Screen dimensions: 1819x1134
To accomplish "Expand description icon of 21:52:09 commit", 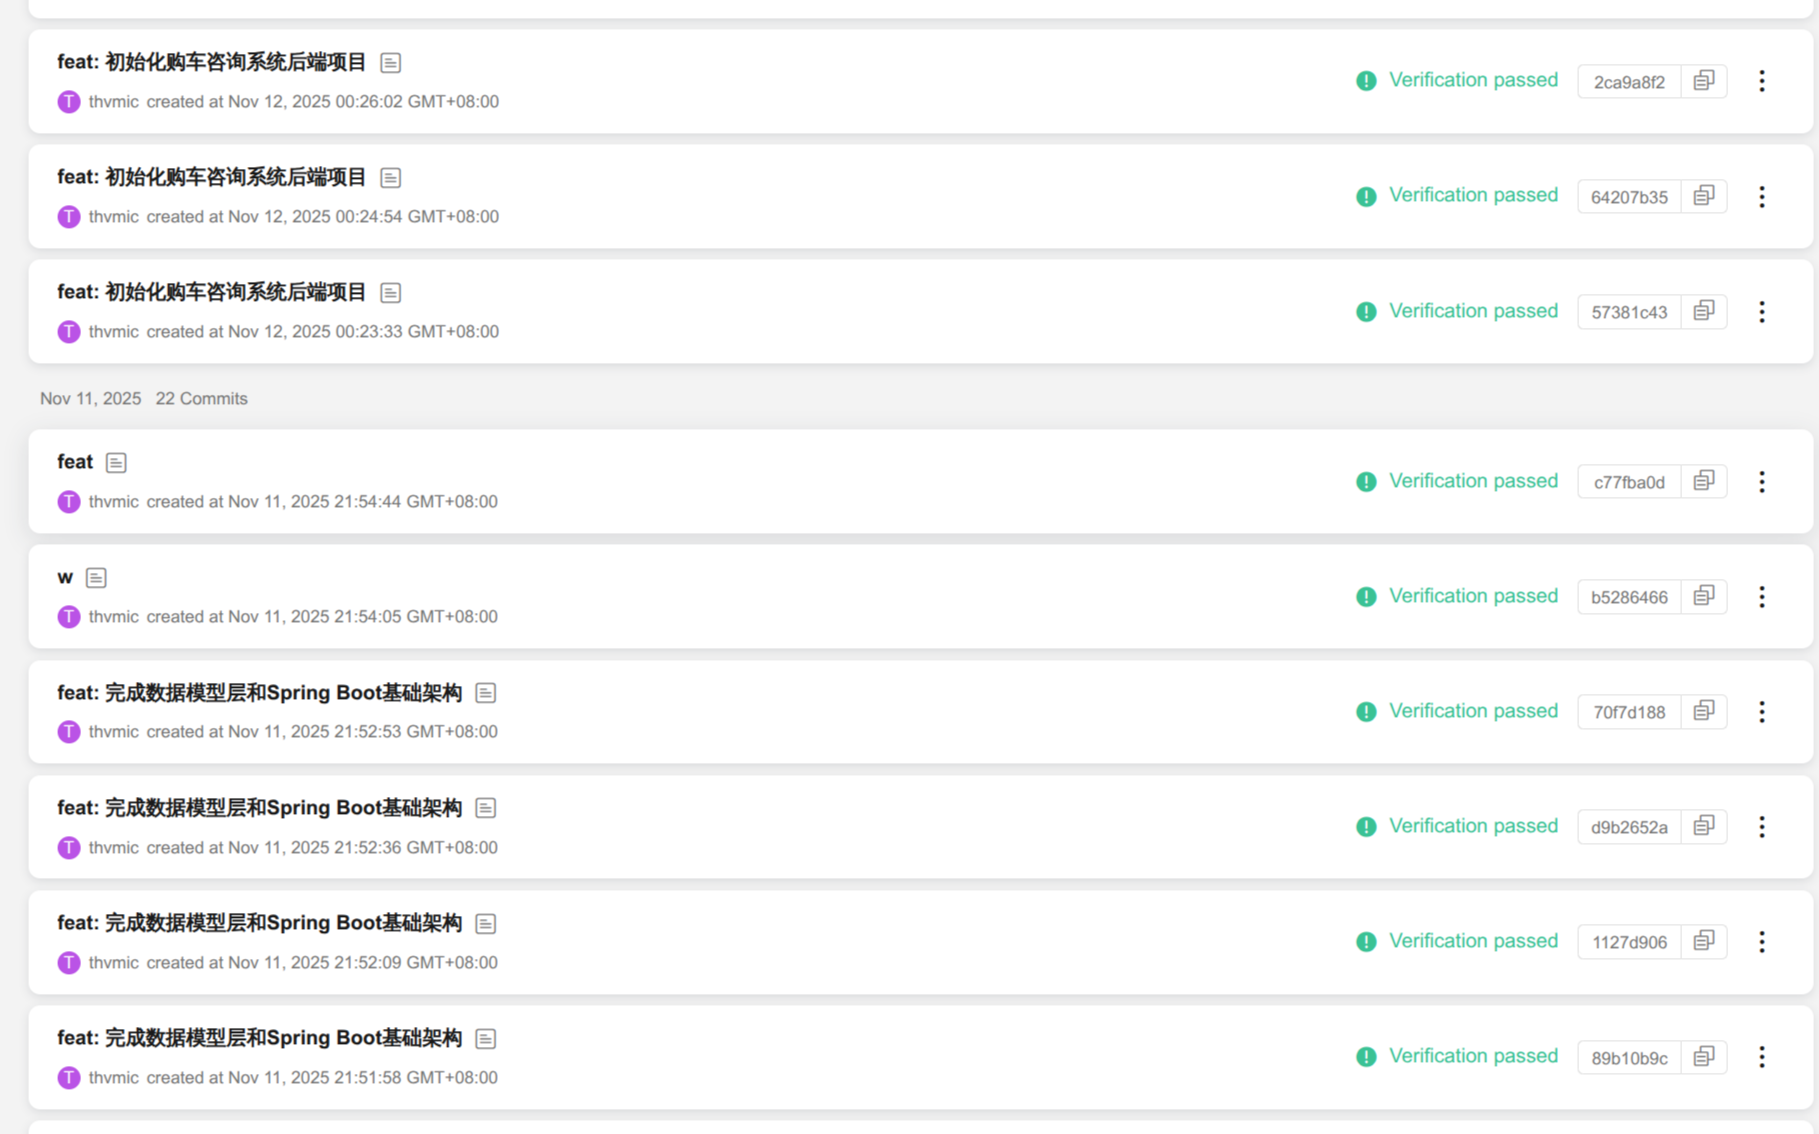I will [486, 923].
